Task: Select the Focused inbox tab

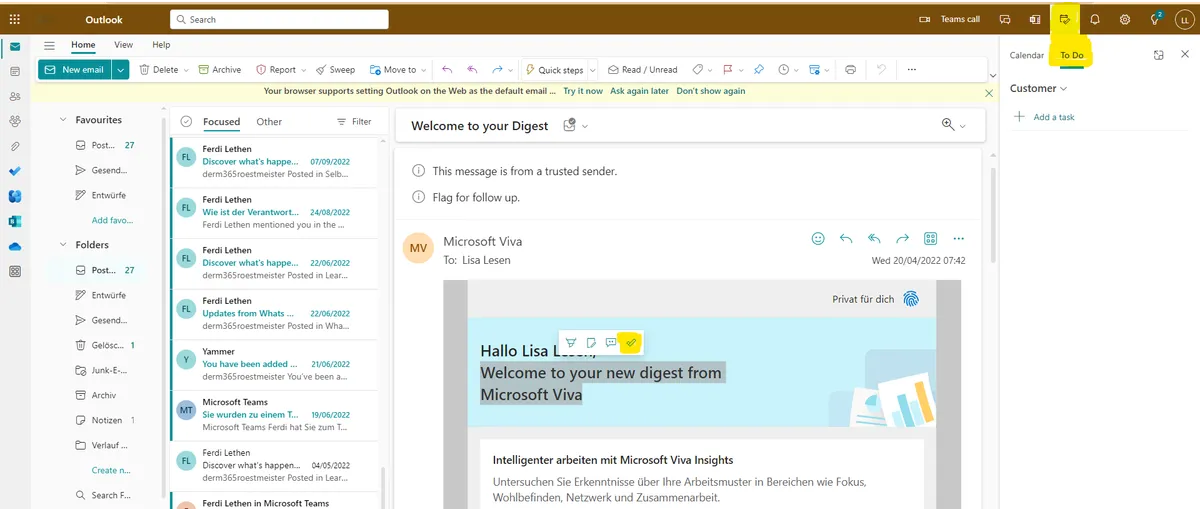Action: pos(221,122)
